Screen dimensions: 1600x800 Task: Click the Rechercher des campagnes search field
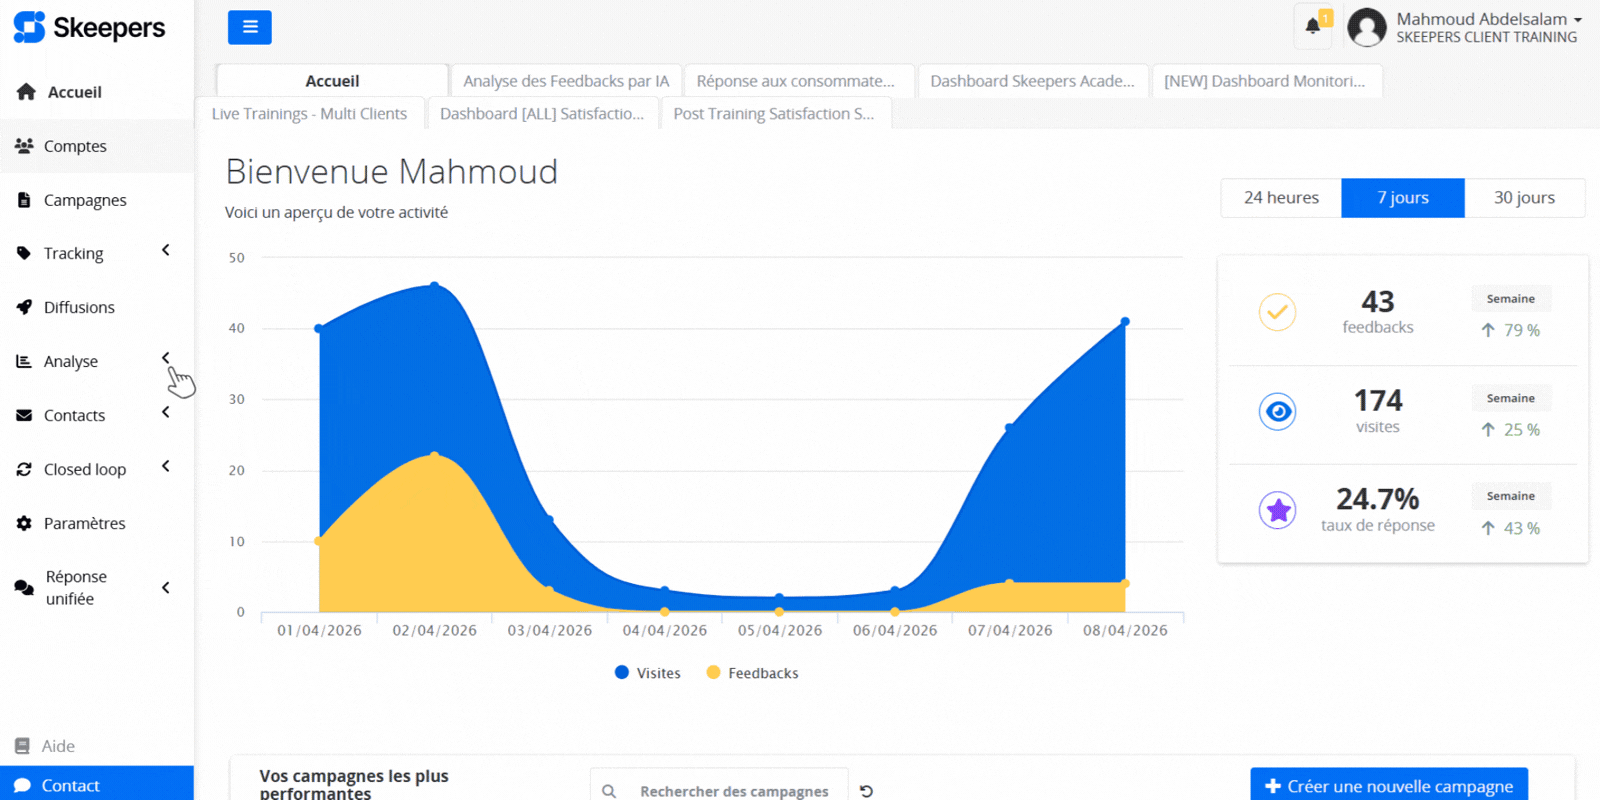[734, 791]
